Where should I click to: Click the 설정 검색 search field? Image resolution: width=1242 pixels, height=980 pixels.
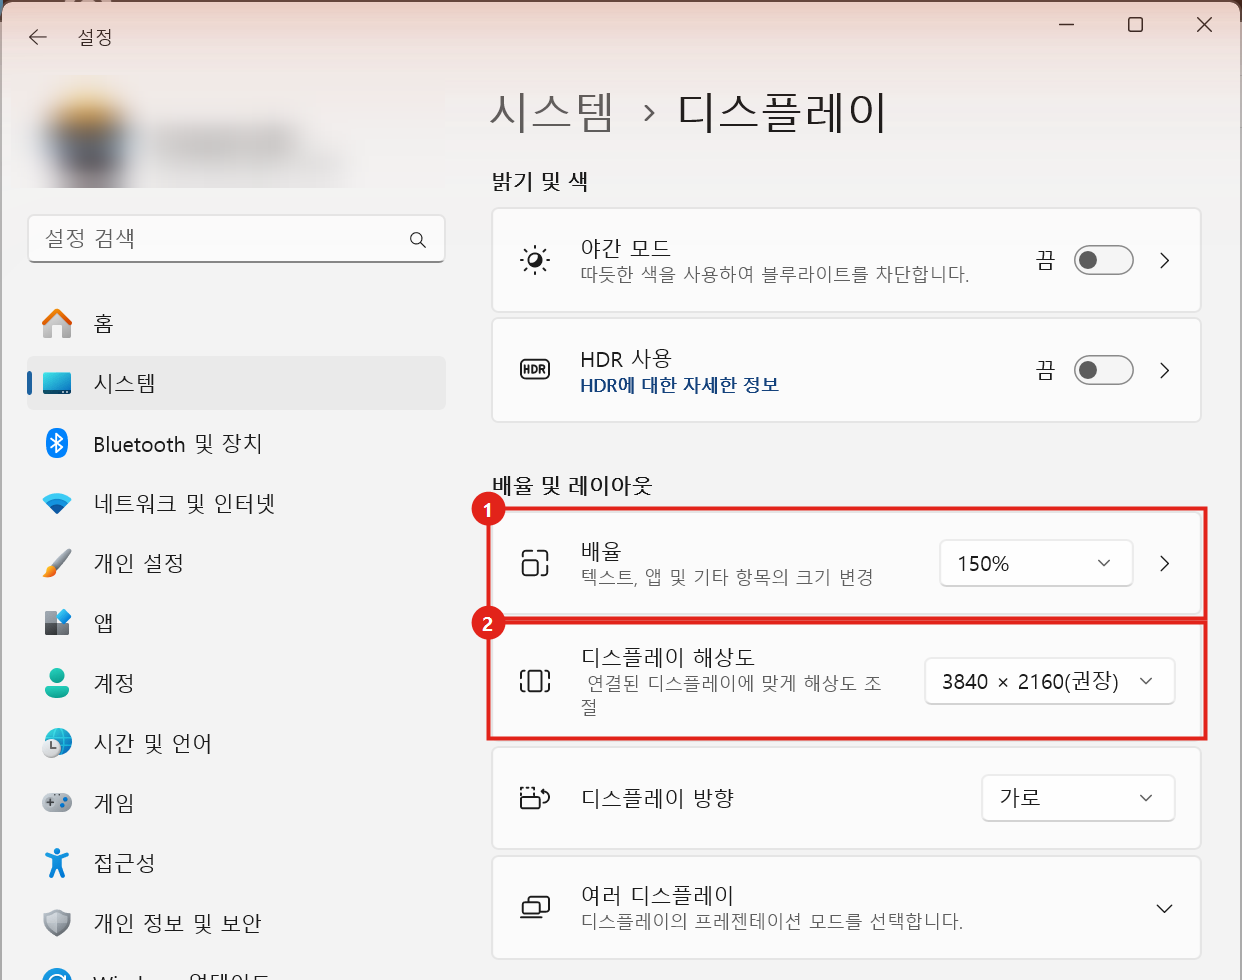pyautogui.click(x=236, y=239)
